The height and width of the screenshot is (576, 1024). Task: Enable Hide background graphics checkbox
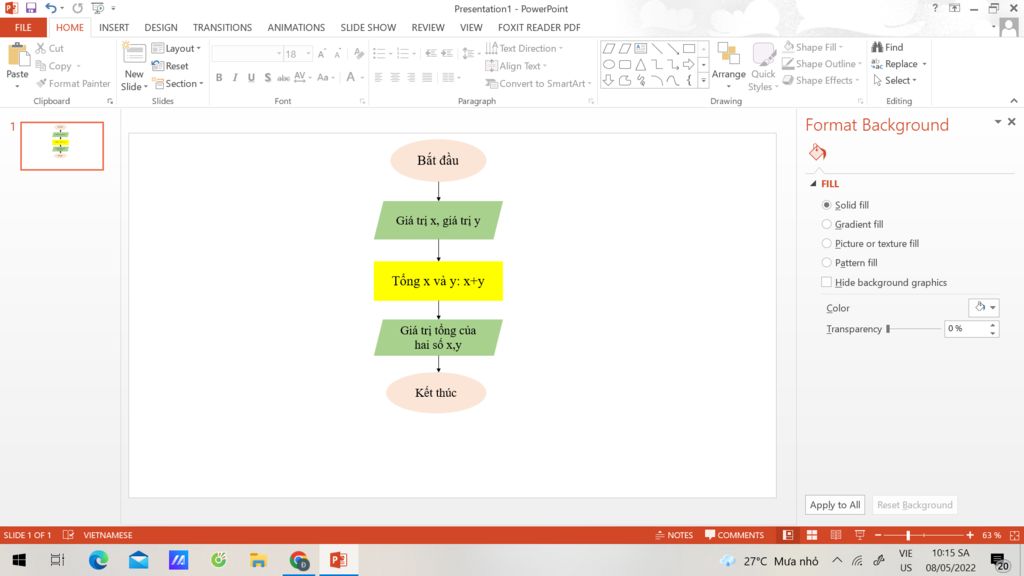tap(827, 283)
